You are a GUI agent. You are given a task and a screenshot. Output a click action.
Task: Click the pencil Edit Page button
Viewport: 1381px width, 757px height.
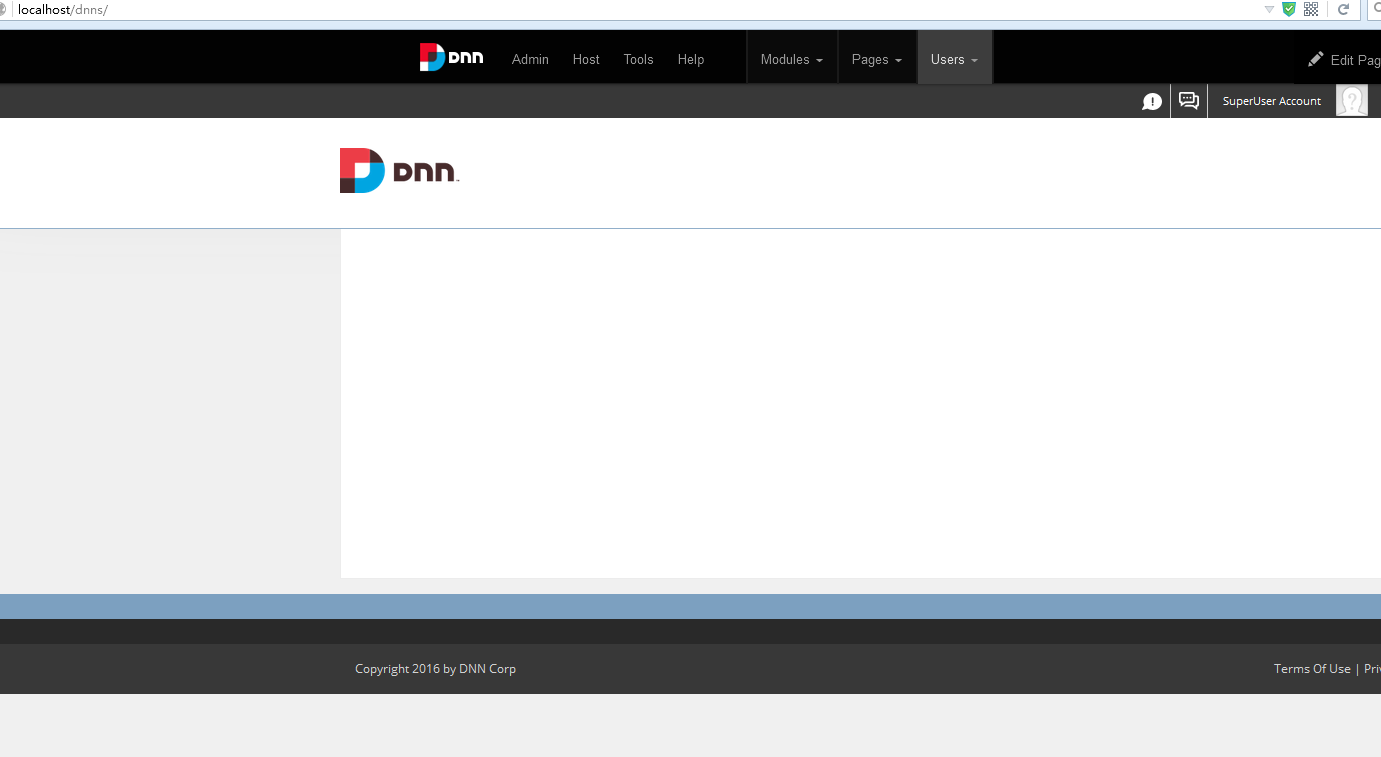click(x=1344, y=60)
